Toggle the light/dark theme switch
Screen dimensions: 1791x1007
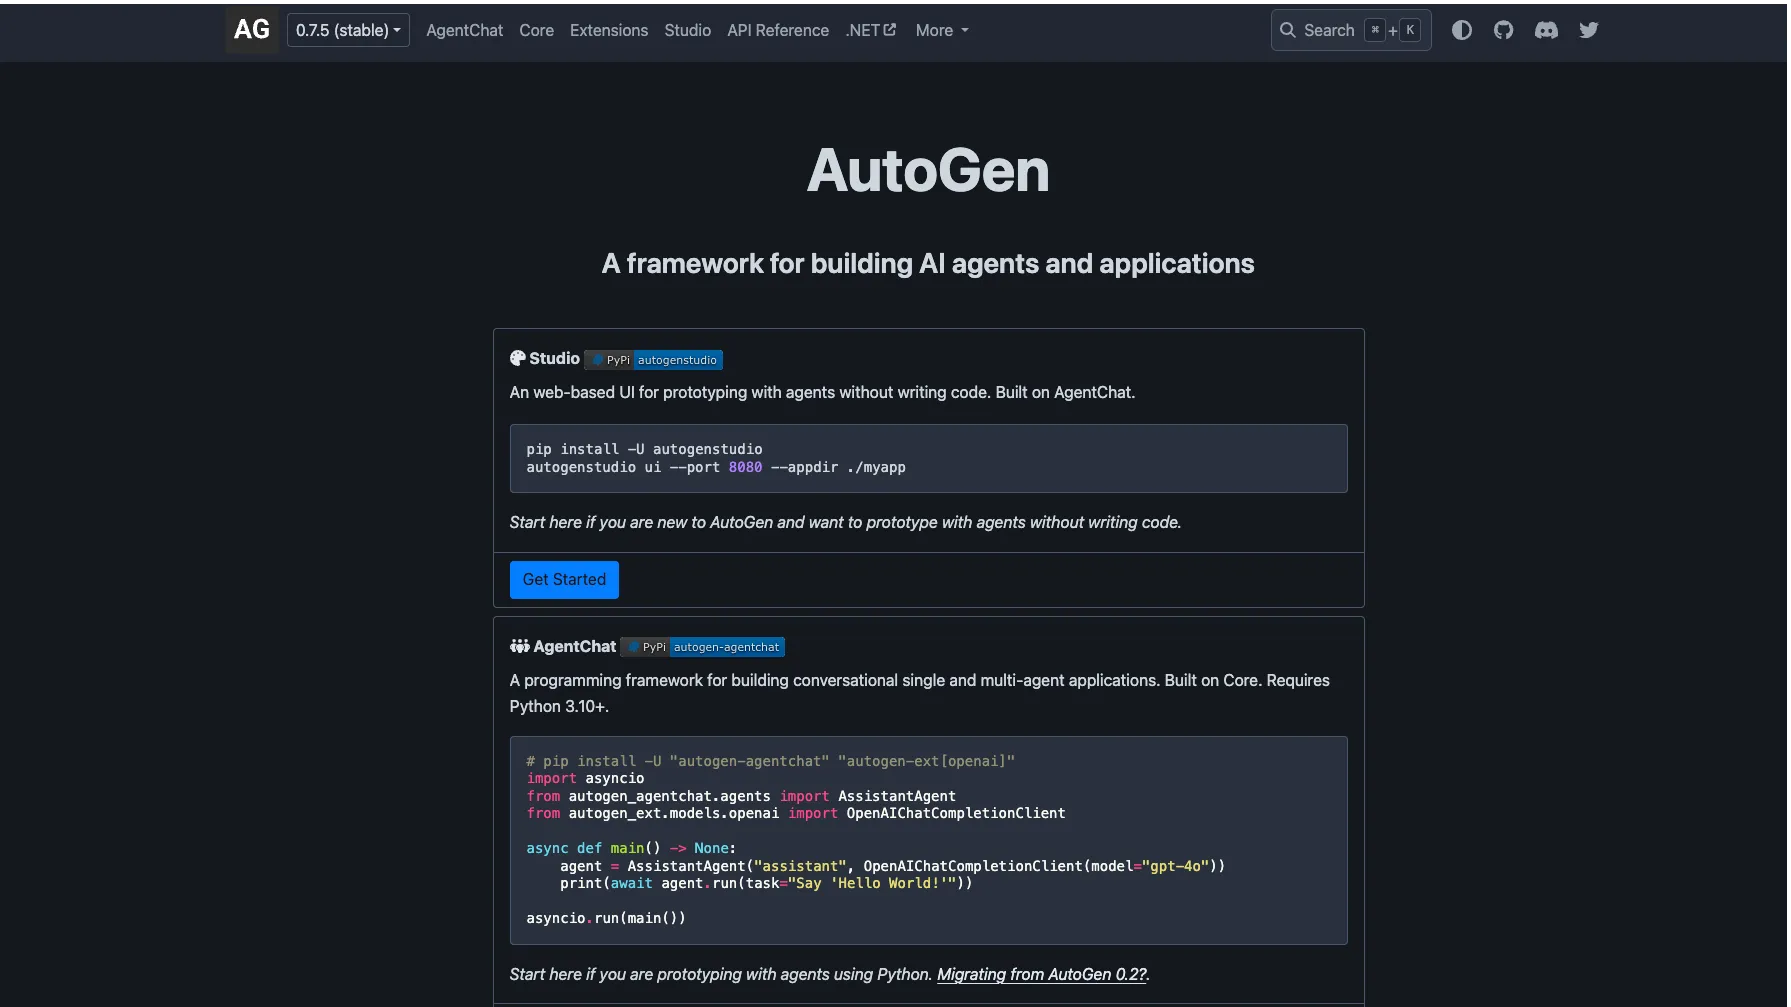pyautogui.click(x=1462, y=30)
